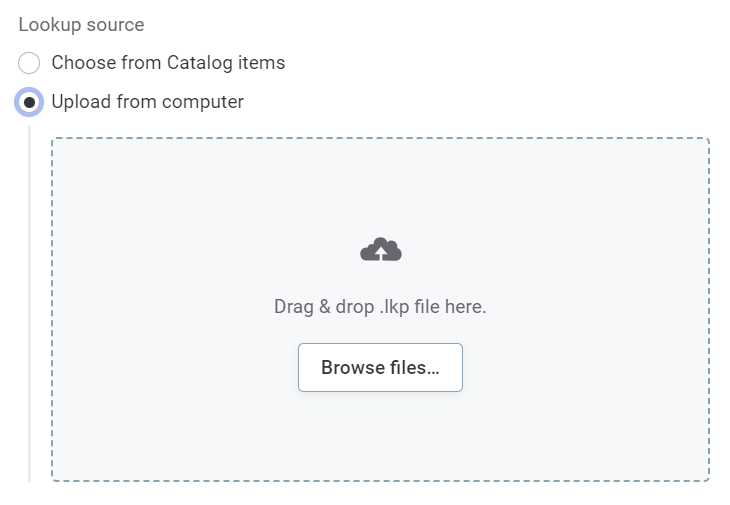Click the empty radio circle beside Catalog items
The height and width of the screenshot is (505, 730).
[x=29, y=63]
